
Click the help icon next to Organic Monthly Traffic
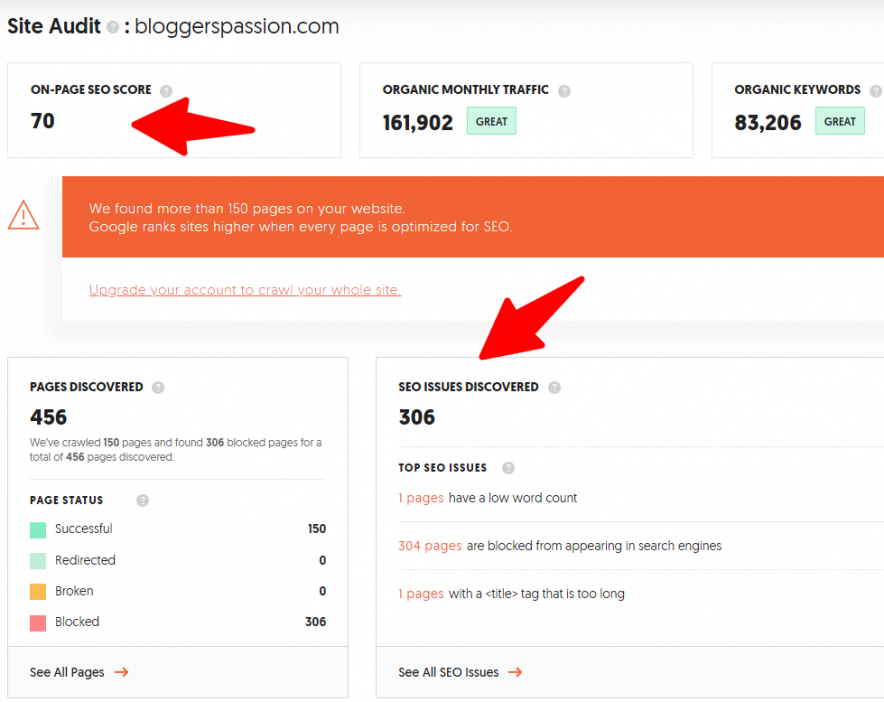tap(564, 89)
